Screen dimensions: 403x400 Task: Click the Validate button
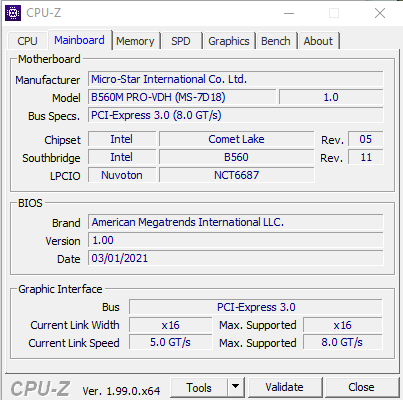[284, 387]
